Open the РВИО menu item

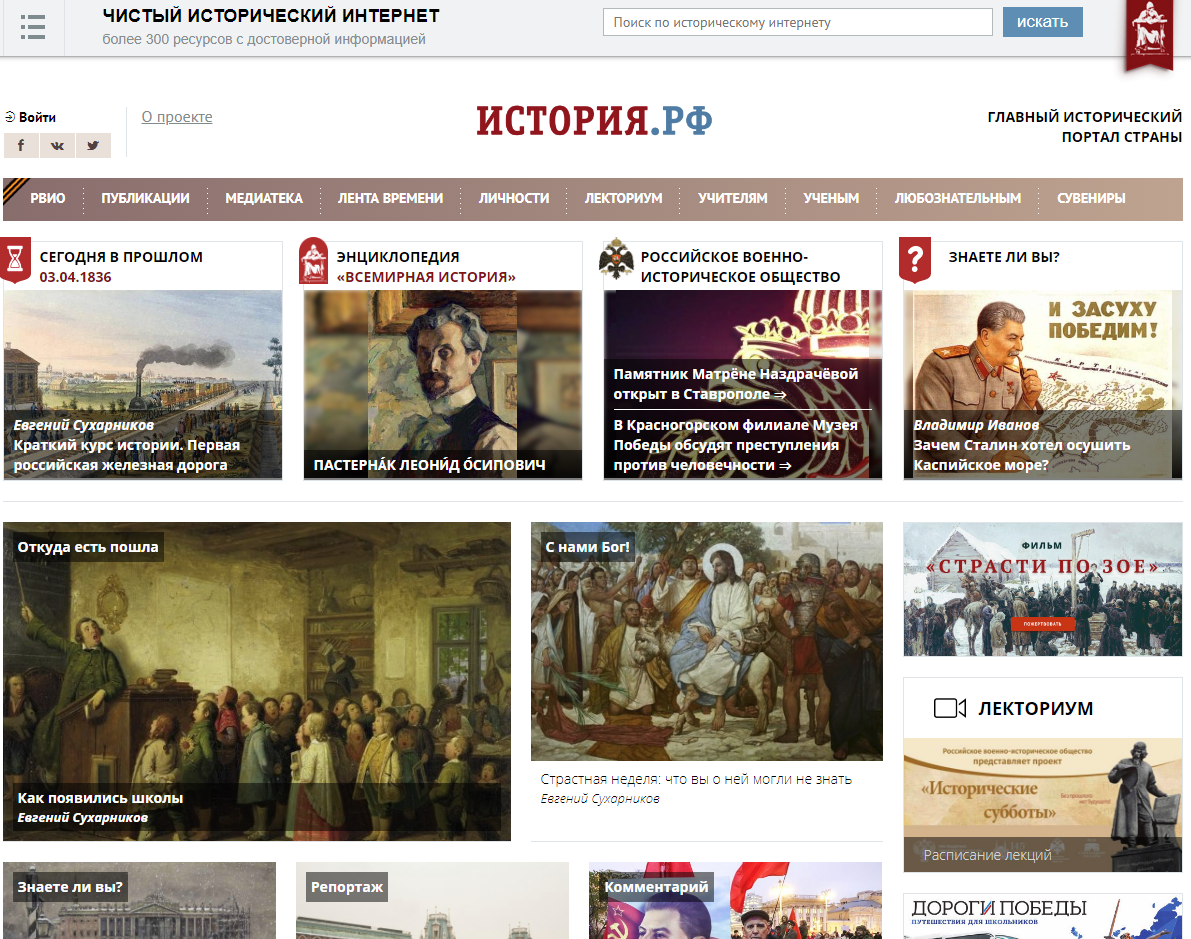pyautogui.click(x=48, y=198)
